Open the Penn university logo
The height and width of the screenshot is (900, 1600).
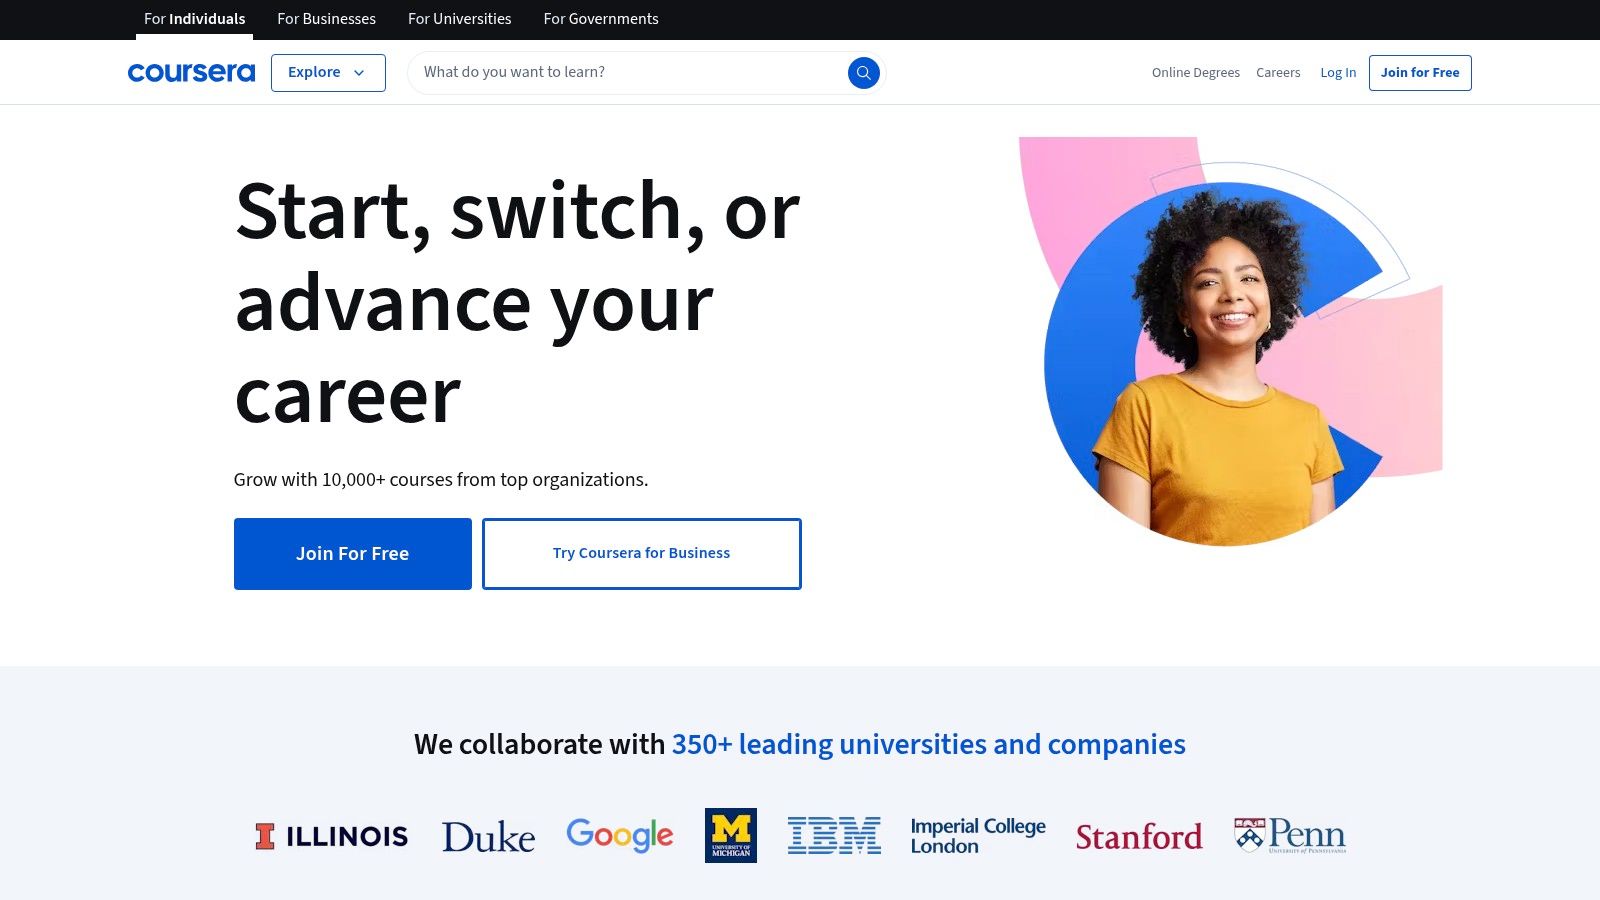point(1290,836)
